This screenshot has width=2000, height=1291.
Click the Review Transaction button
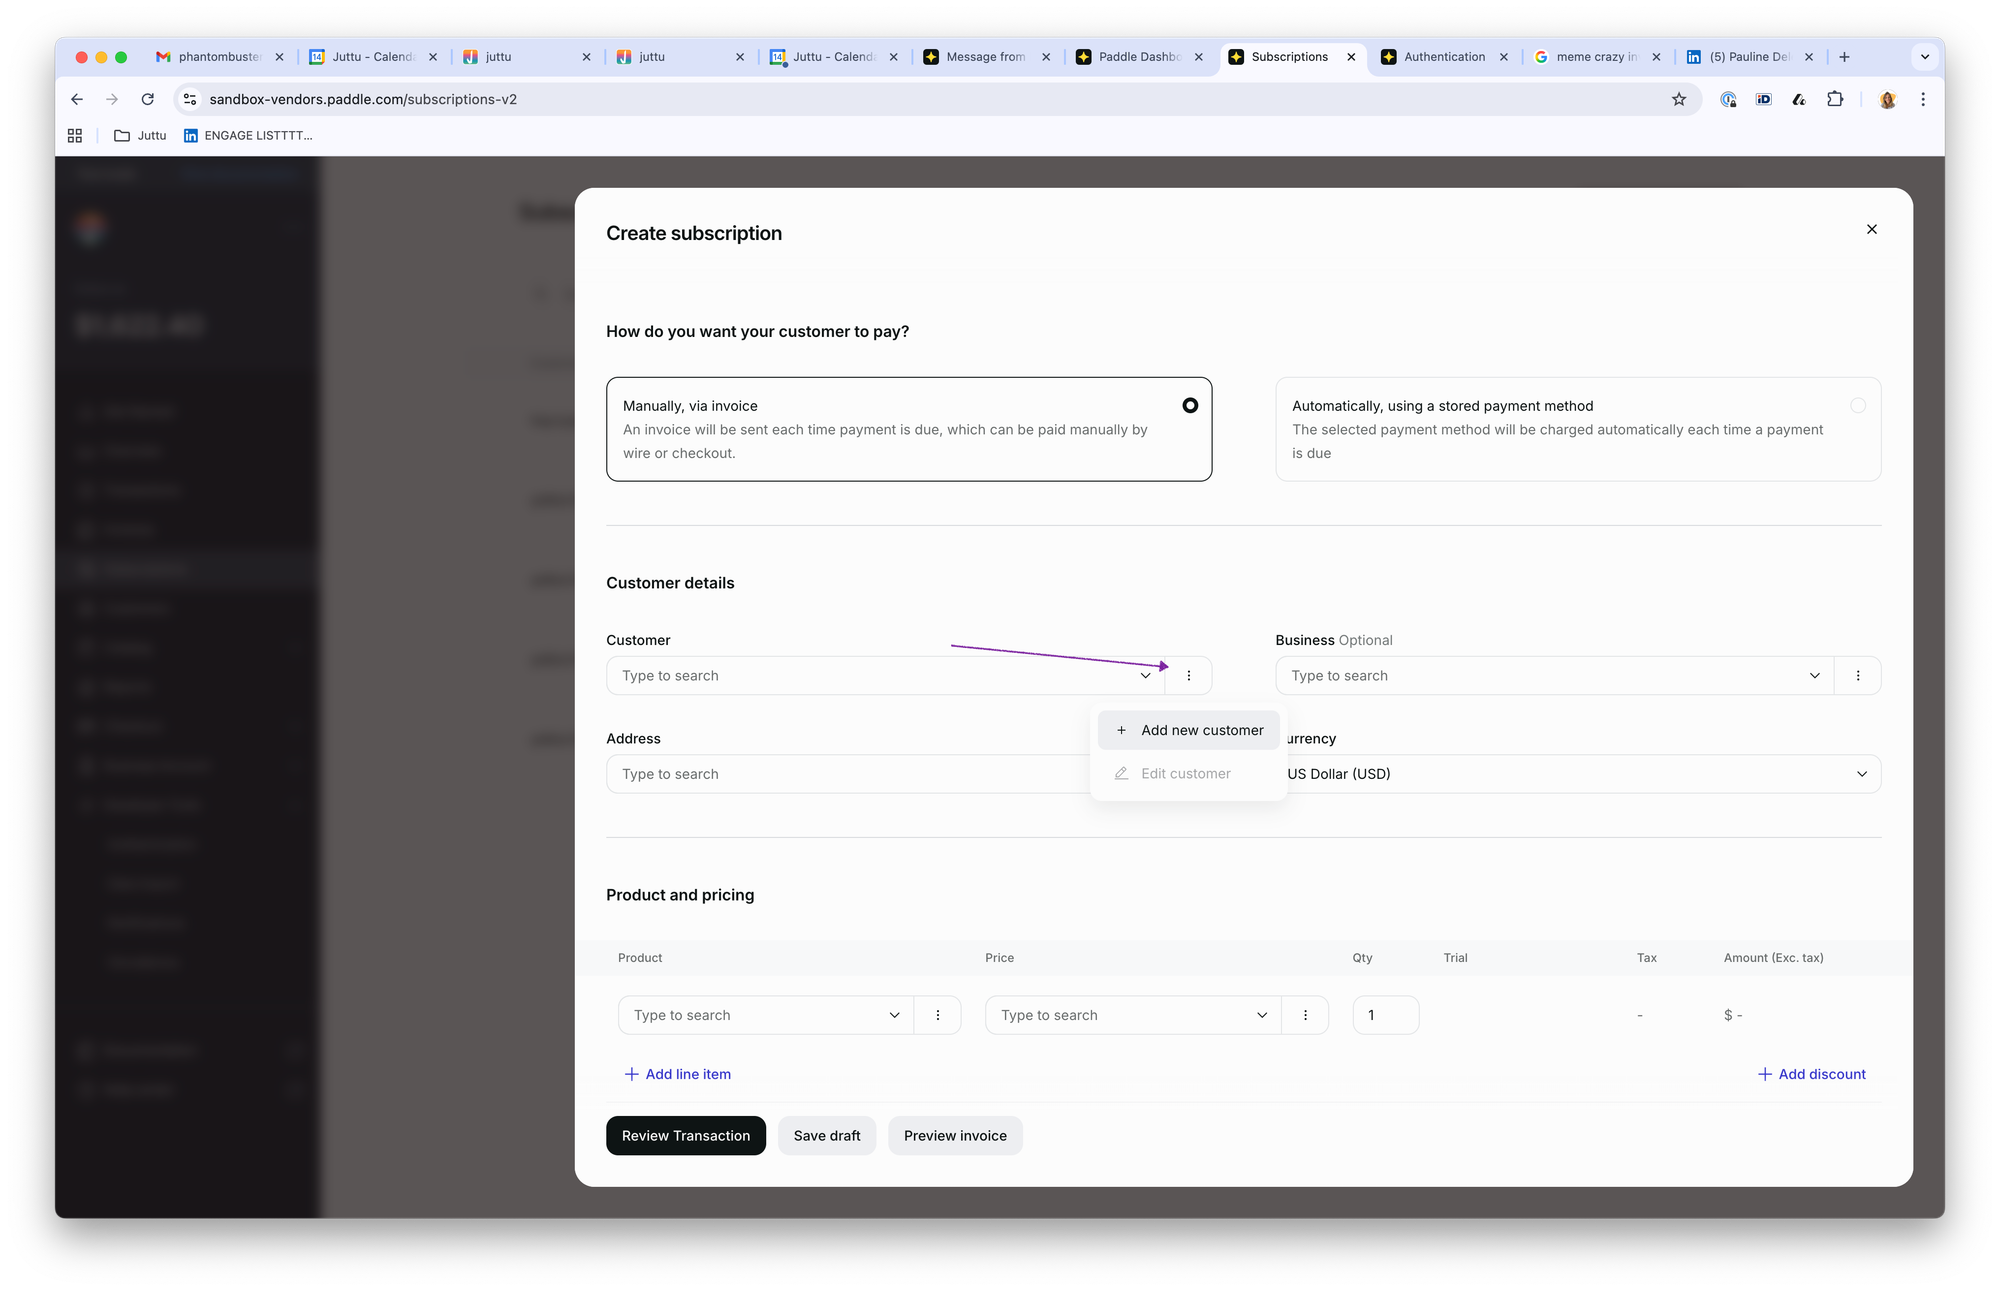(685, 1136)
